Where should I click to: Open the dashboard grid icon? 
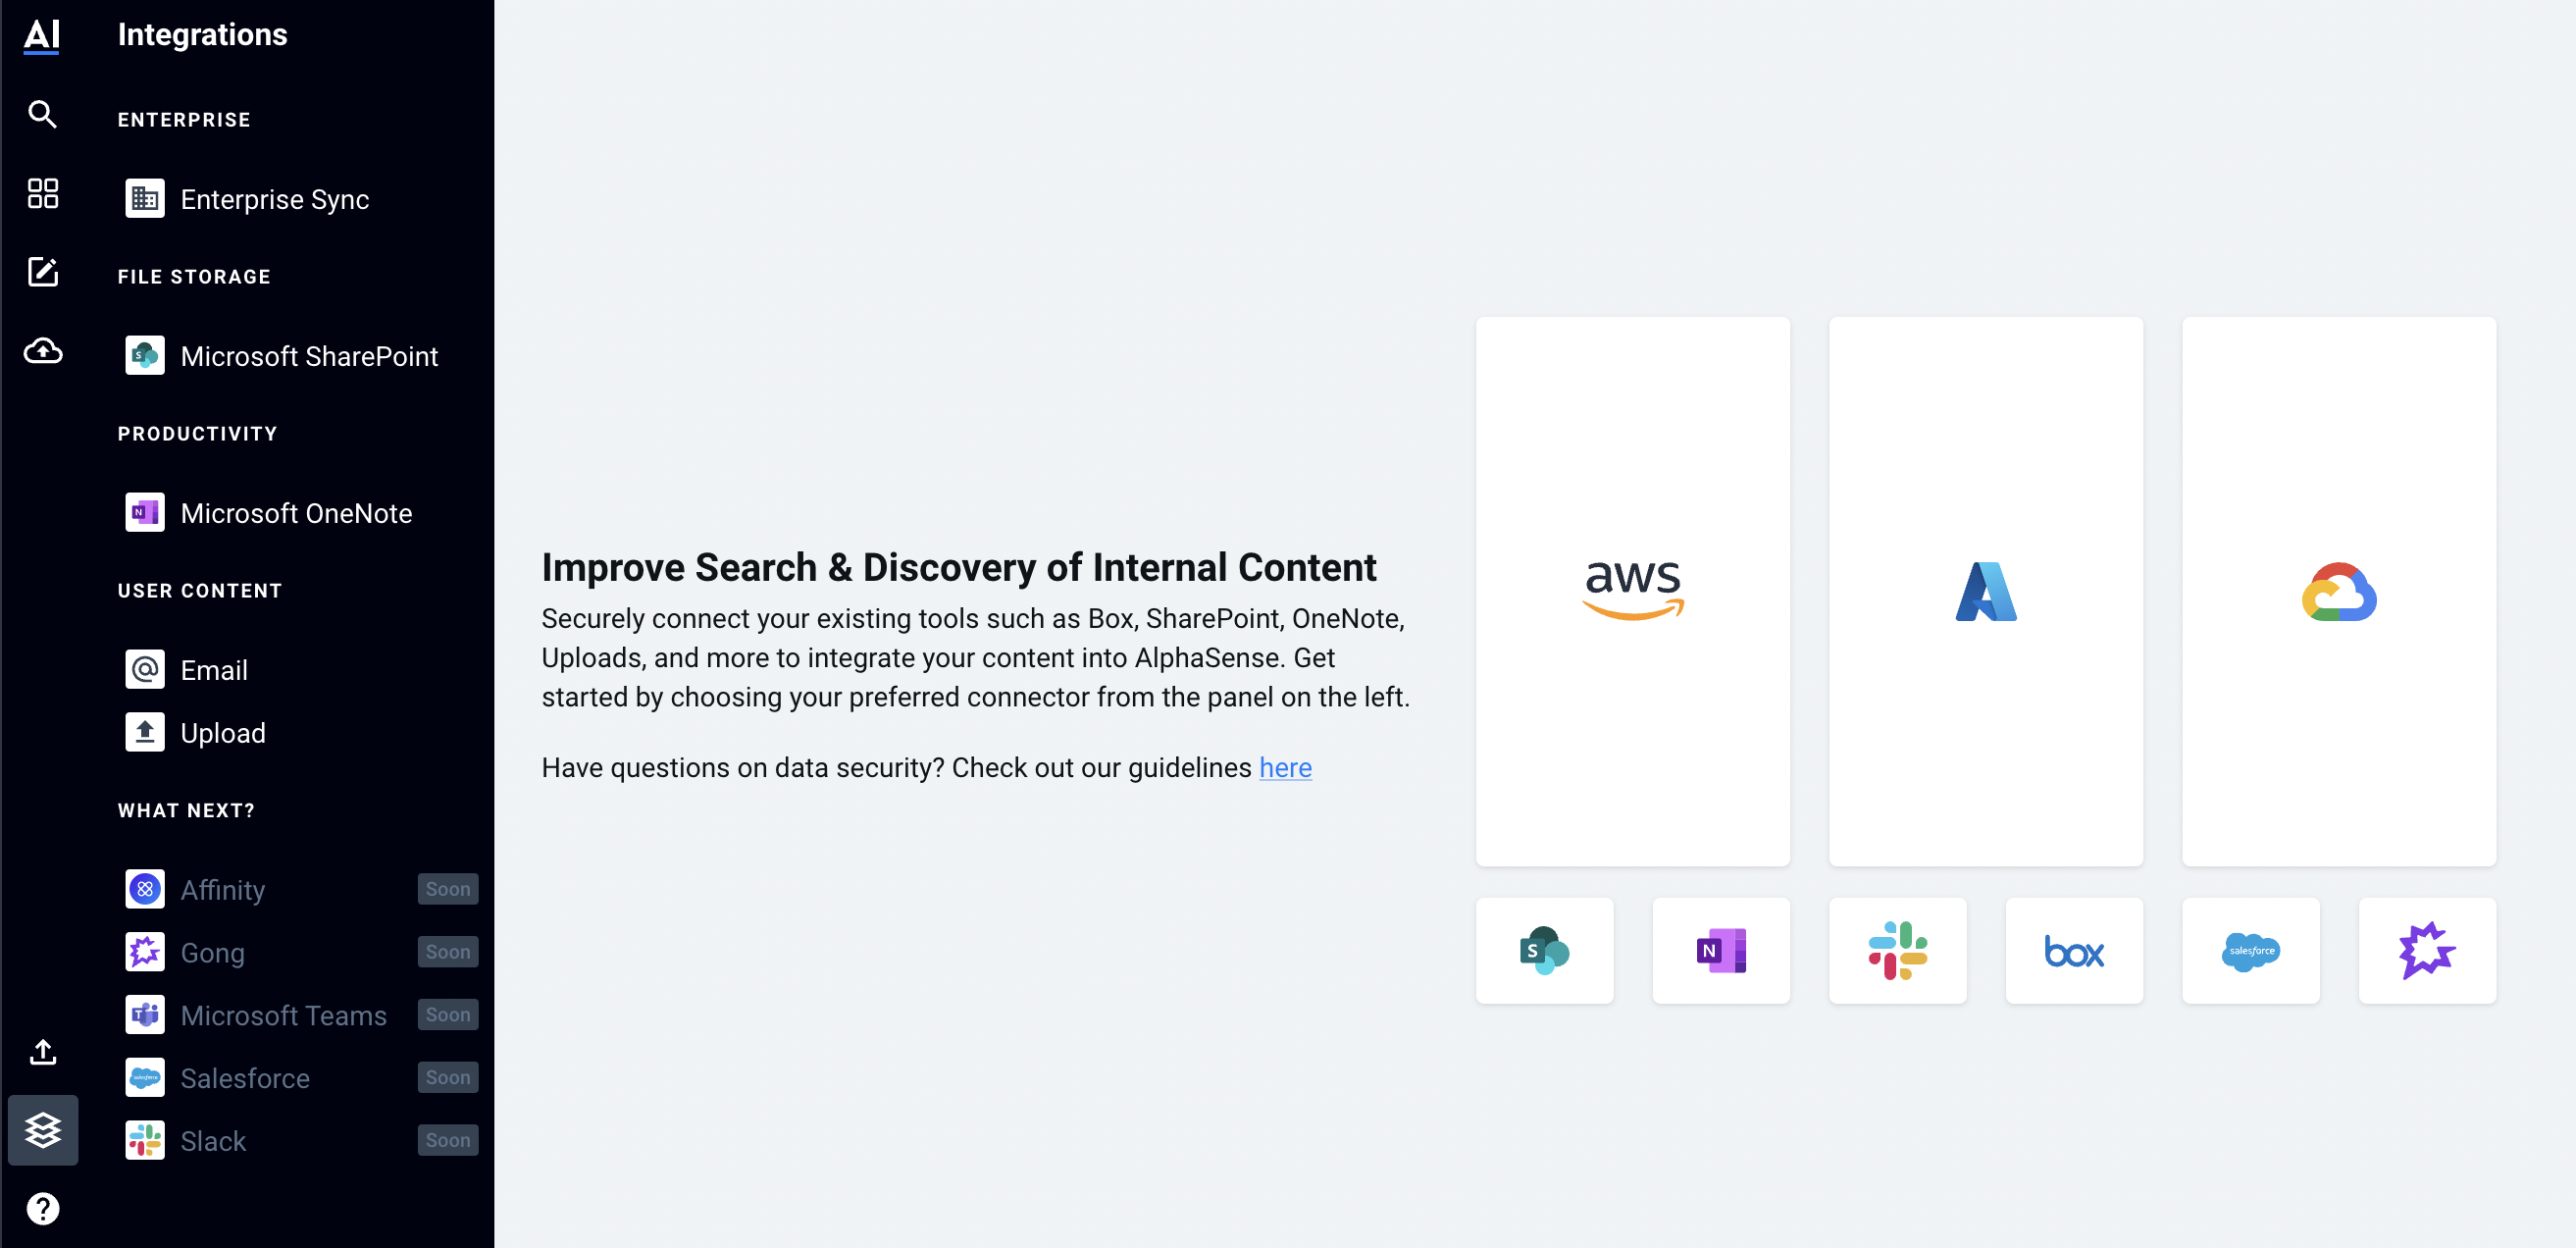click(42, 193)
